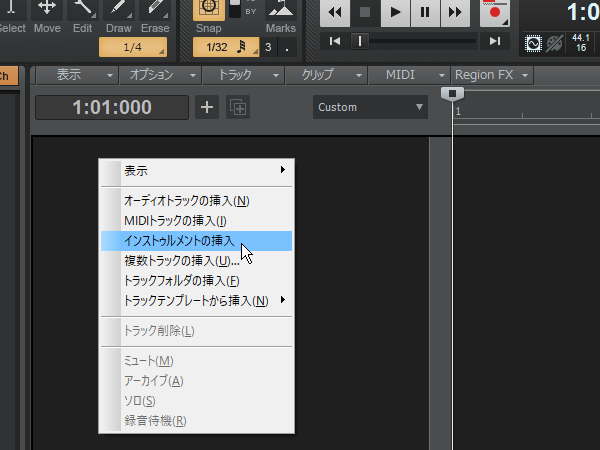Screen dimensions: 600x450
Task: Stop playback
Action: pos(365,12)
